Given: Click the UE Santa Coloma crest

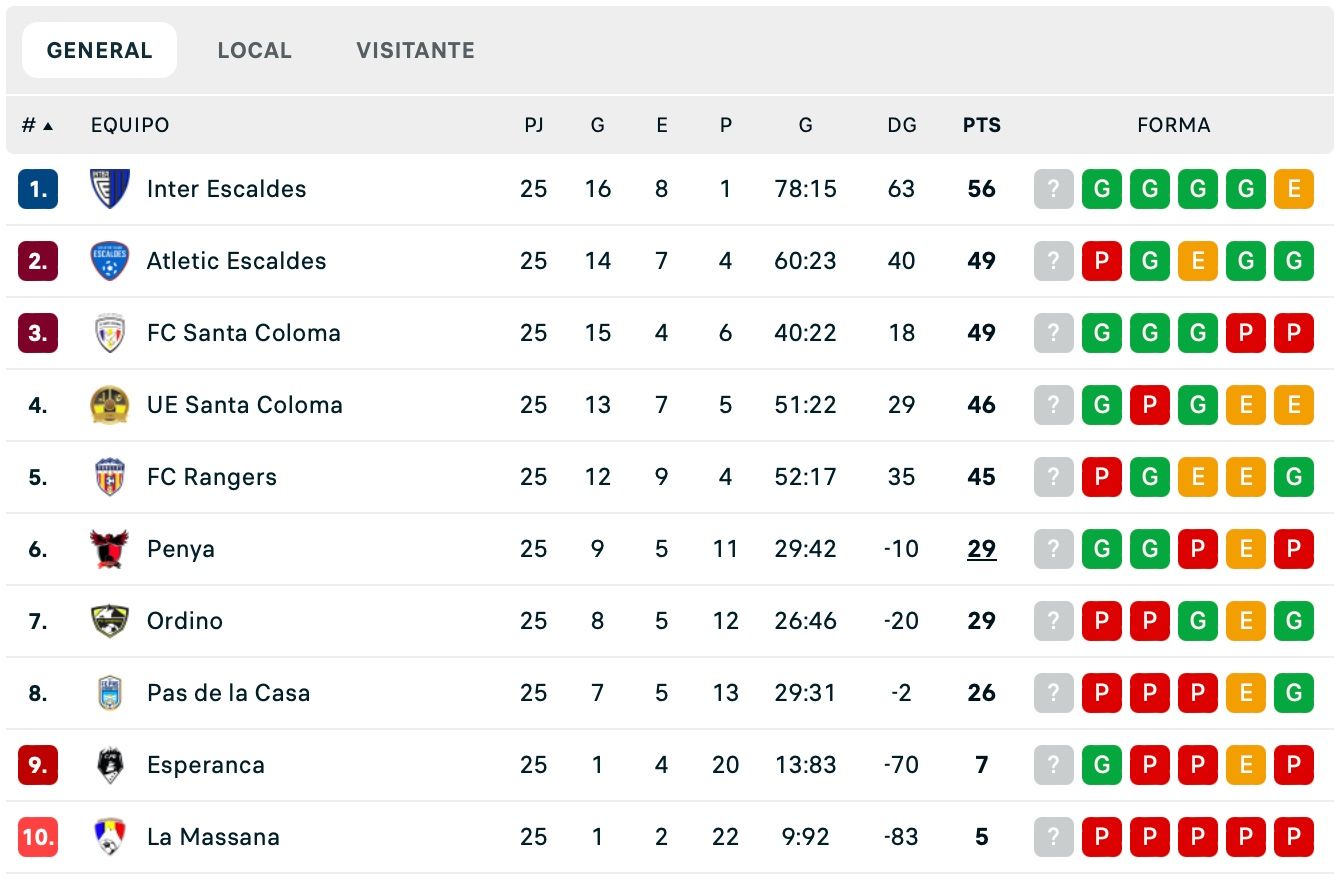Looking at the screenshot, I should 110,404.
